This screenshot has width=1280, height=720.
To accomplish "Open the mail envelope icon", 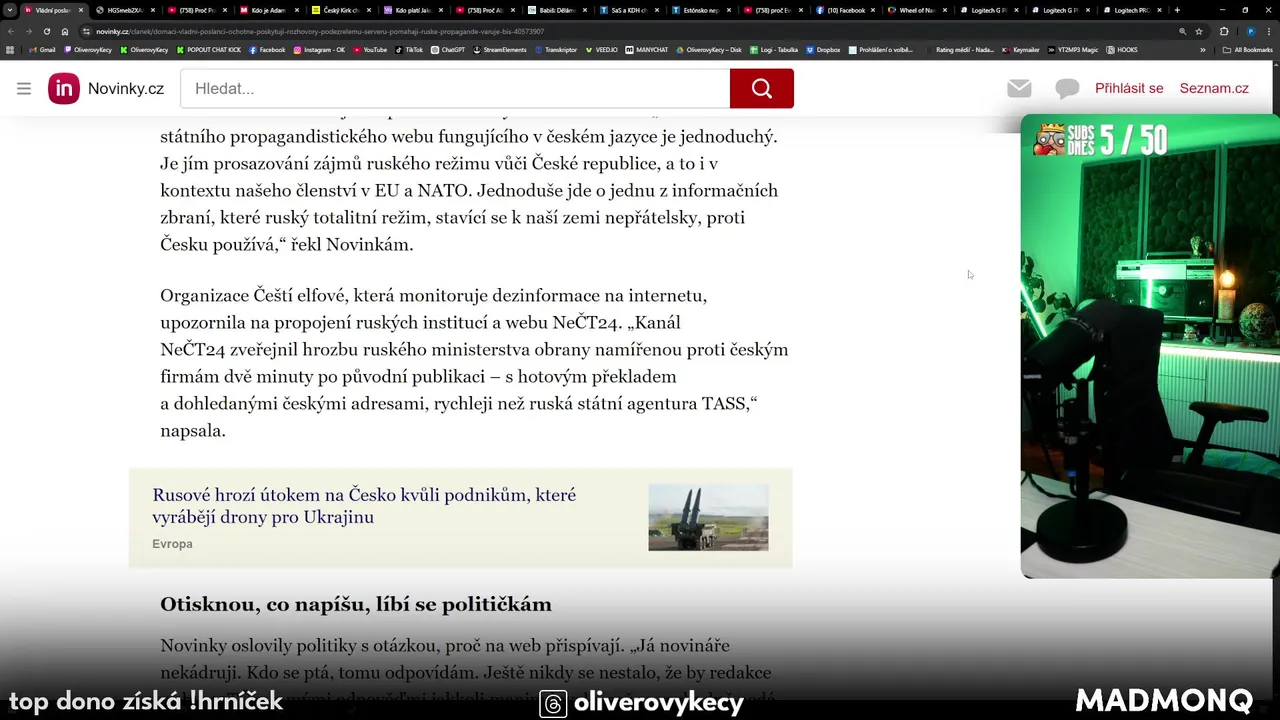I will (1019, 88).
